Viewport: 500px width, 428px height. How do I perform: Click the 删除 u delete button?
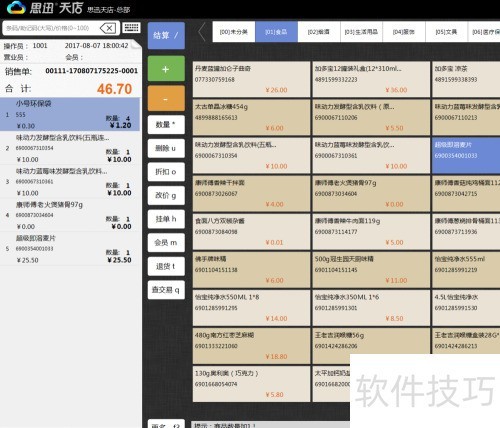(166, 148)
